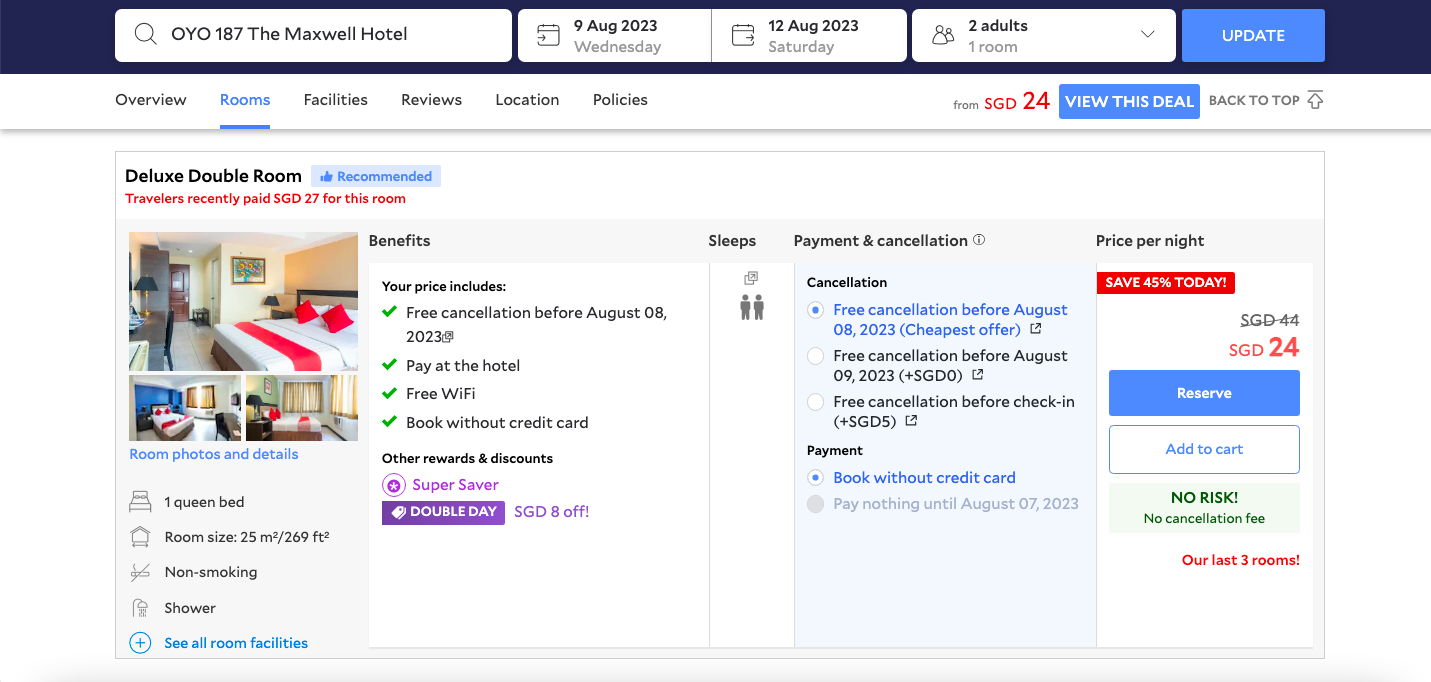Screen dimensions: 1431x682
Task: Click SGD 8 off! text
Action: pyautogui.click(x=552, y=512)
